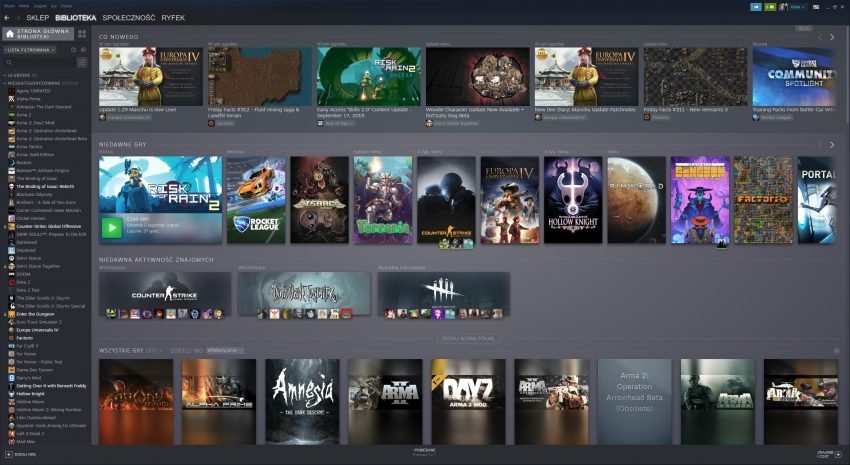Viewport: 850px width, 465px height.
Task: Select Alpha Prime in the game list
Action: pyautogui.click(x=28, y=99)
